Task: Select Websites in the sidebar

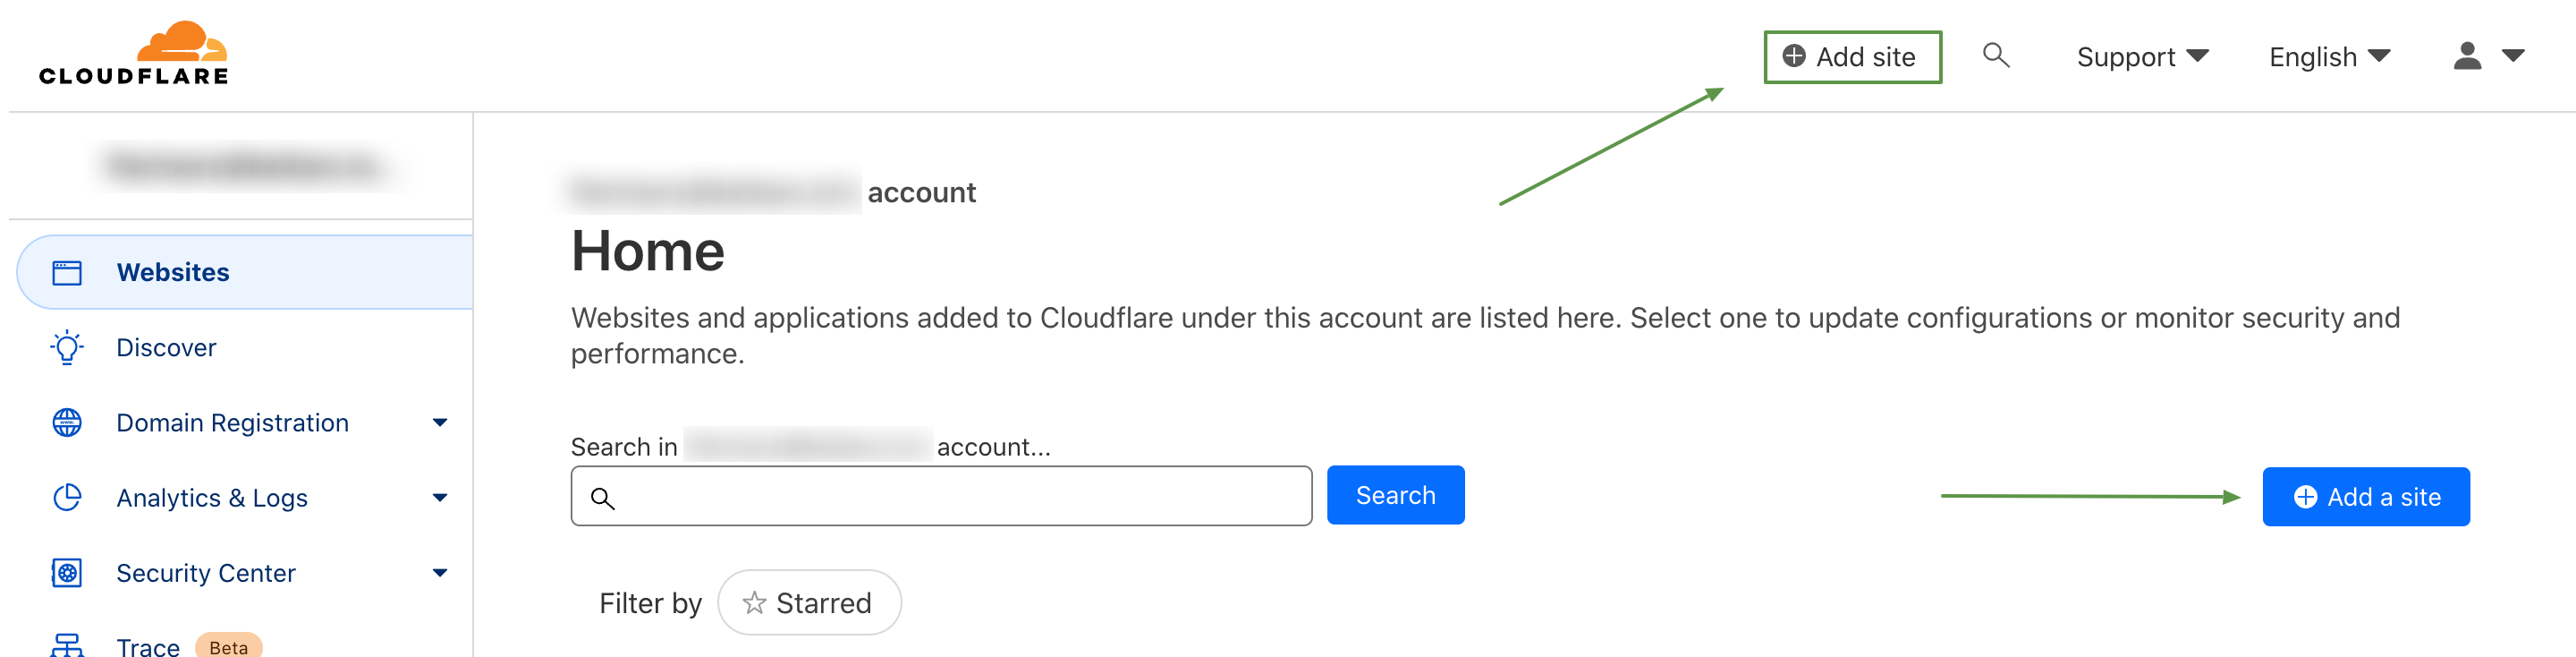Action: pos(245,272)
